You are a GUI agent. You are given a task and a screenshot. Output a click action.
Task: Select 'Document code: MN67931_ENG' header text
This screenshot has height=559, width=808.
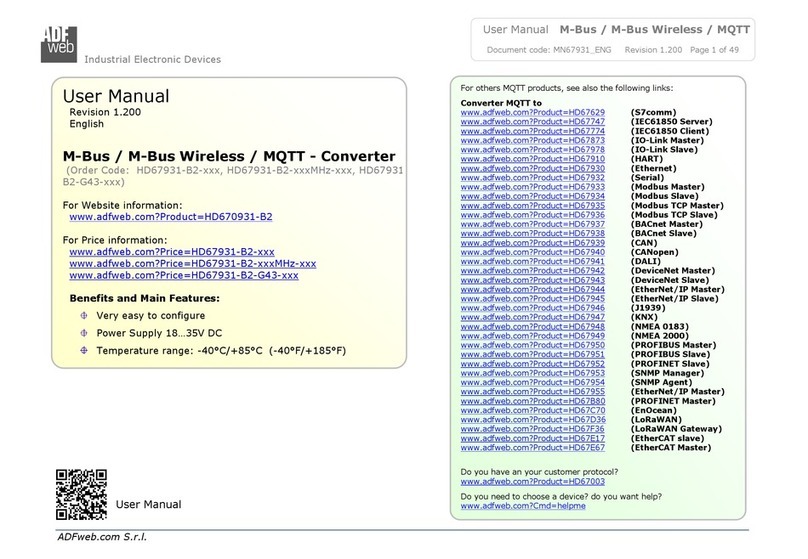pos(549,50)
